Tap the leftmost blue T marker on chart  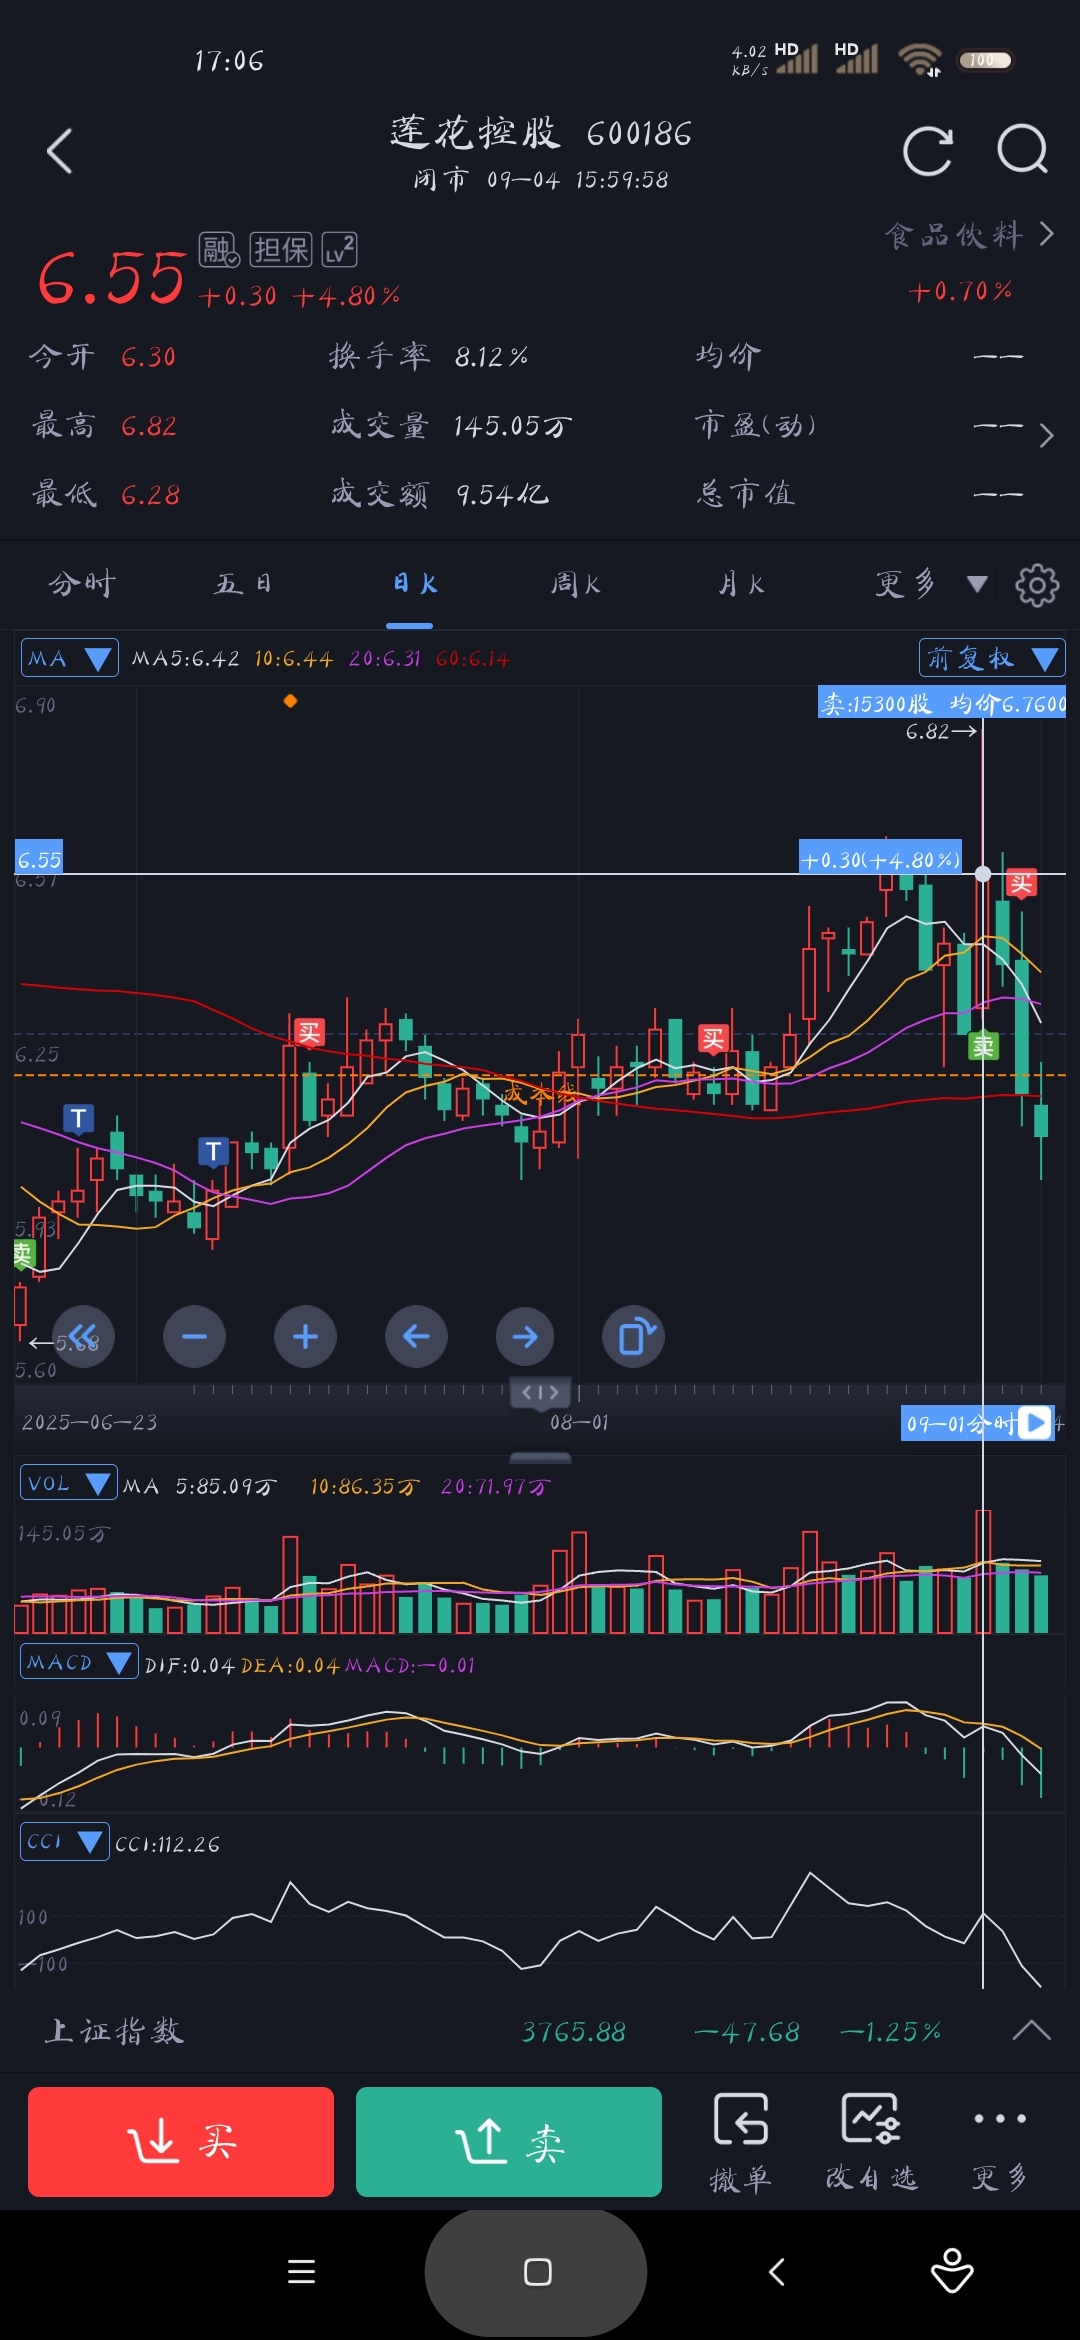click(x=78, y=1119)
